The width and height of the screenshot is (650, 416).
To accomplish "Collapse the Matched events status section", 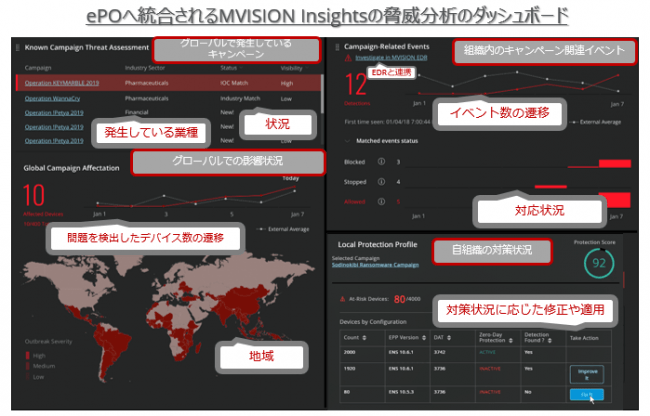I will [x=347, y=141].
